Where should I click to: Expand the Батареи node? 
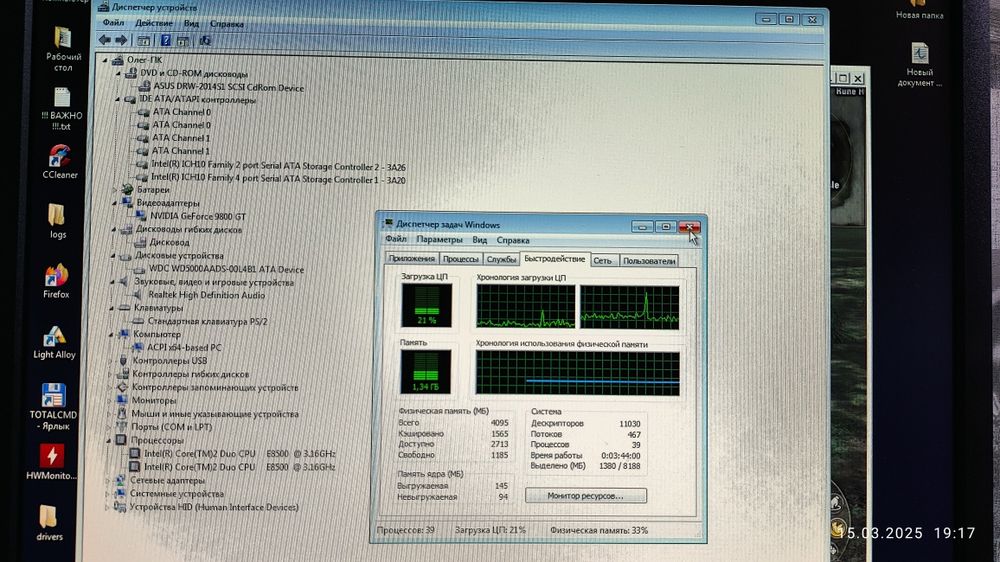click(115, 189)
